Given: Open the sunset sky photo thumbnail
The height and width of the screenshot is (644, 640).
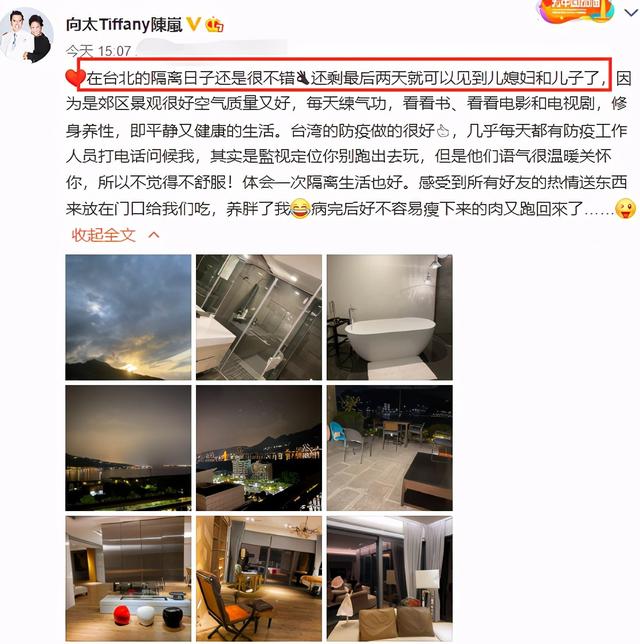Looking at the screenshot, I should tap(128, 317).
